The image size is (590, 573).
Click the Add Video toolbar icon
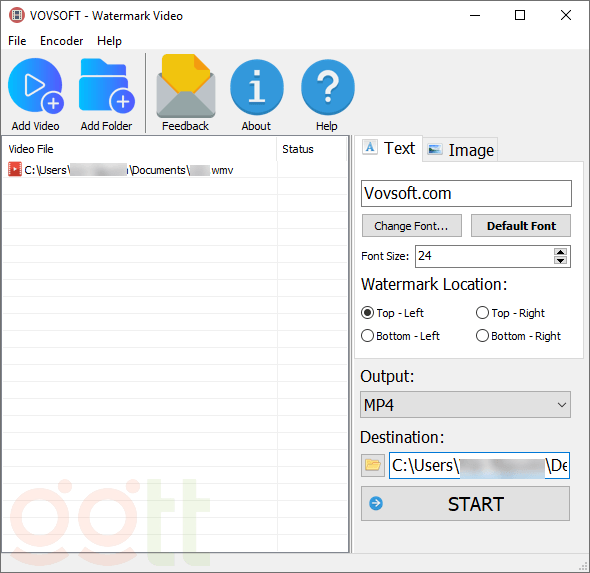pos(35,86)
